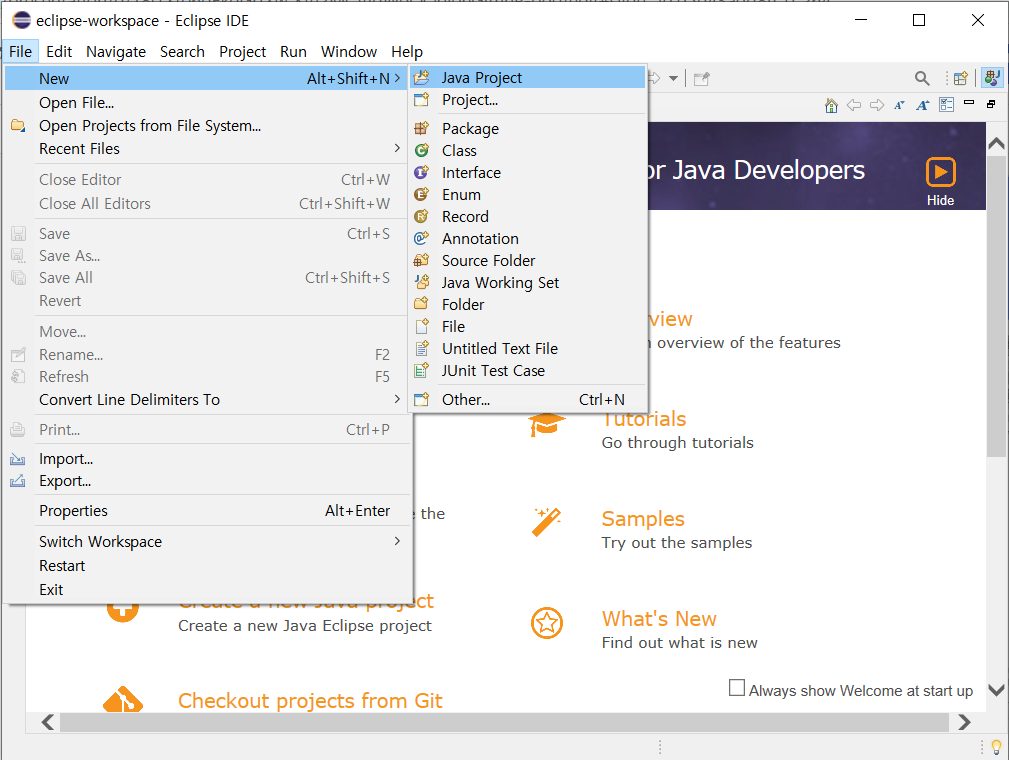Choose Interface from the New submenu
The width and height of the screenshot is (1009, 760).
point(528,172)
